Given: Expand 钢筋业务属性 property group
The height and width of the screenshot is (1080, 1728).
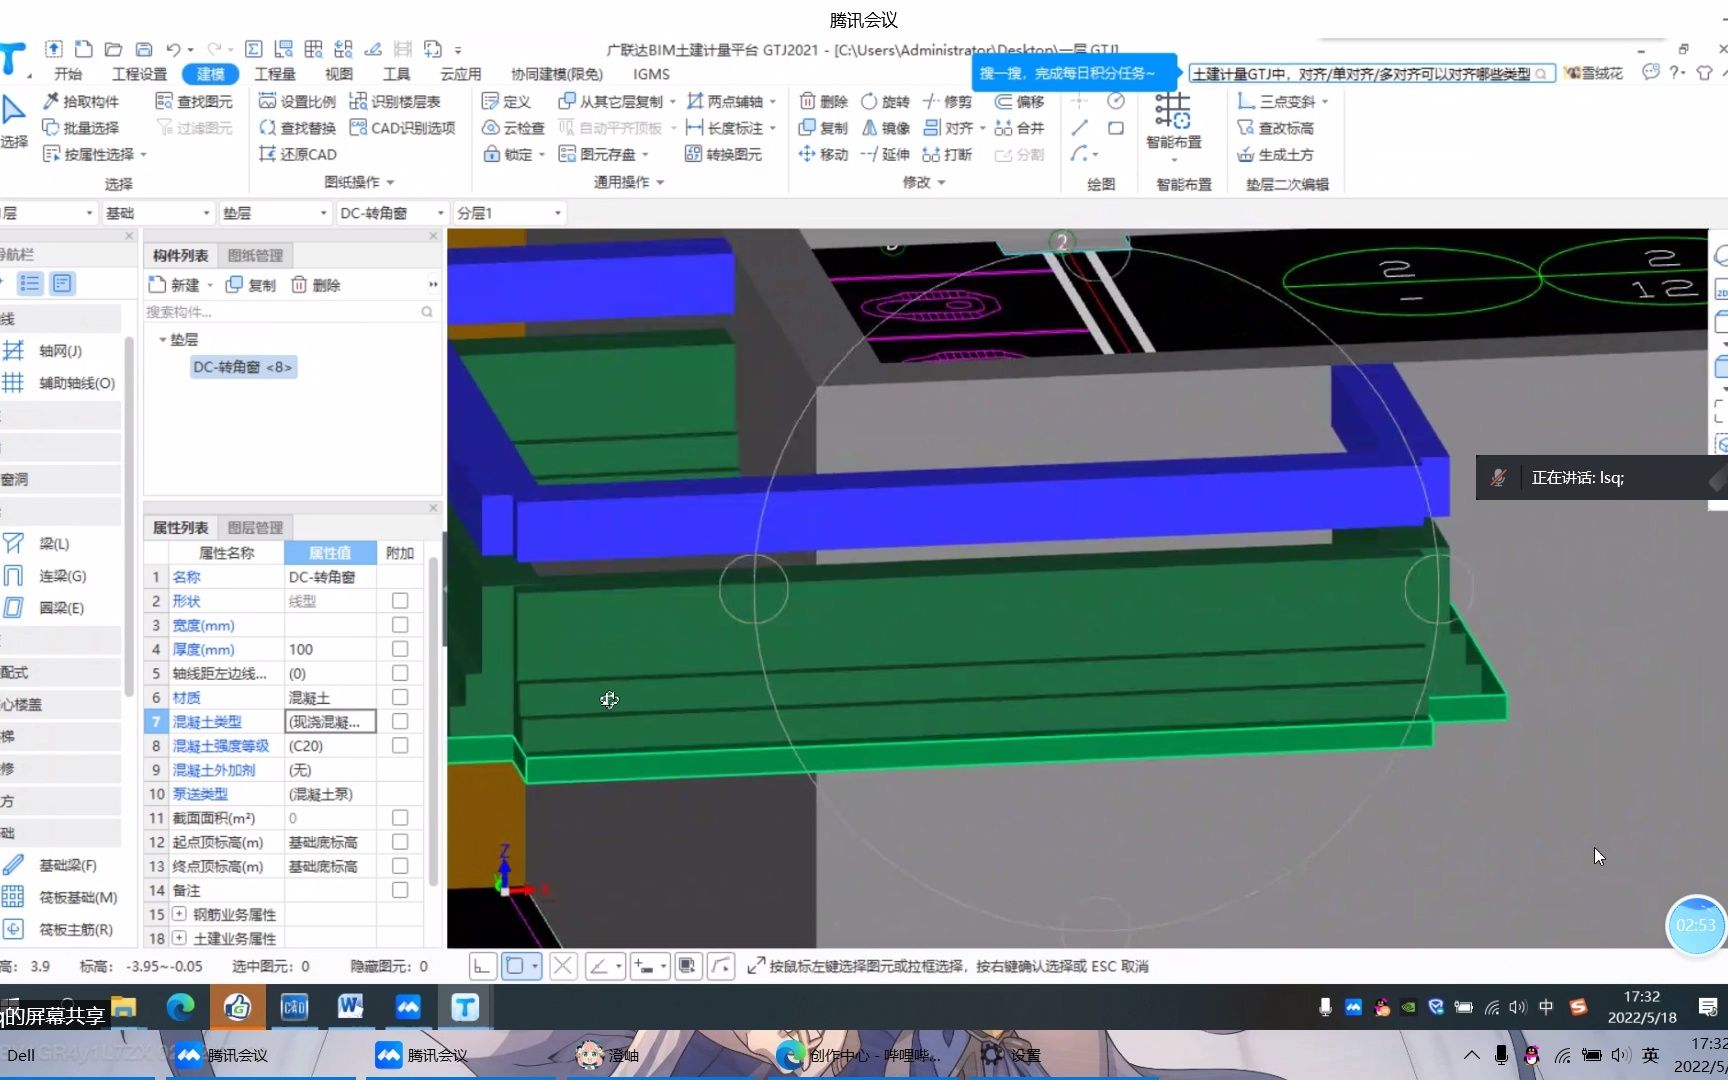Looking at the screenshot, I should [x=179, y=914].
